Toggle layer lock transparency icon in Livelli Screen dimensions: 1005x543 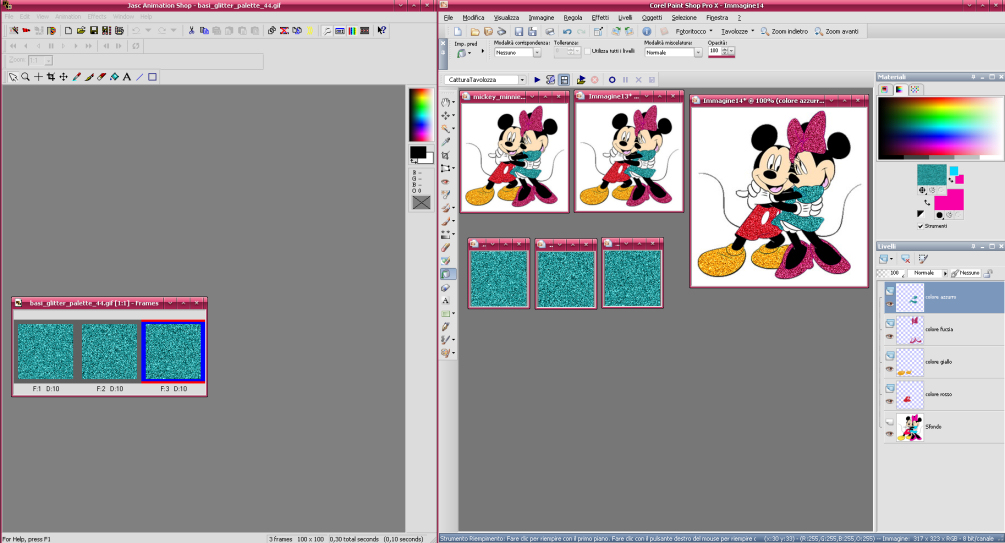[x=988, y=274]
